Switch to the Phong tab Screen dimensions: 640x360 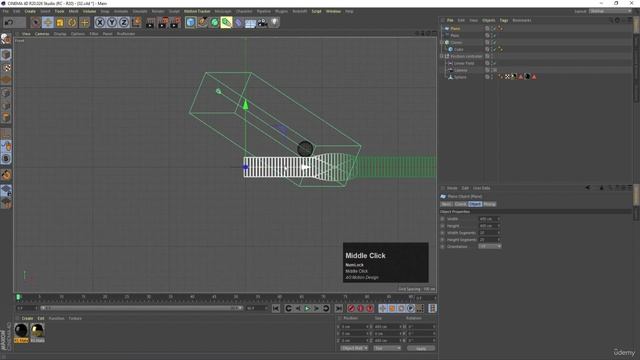489,204
